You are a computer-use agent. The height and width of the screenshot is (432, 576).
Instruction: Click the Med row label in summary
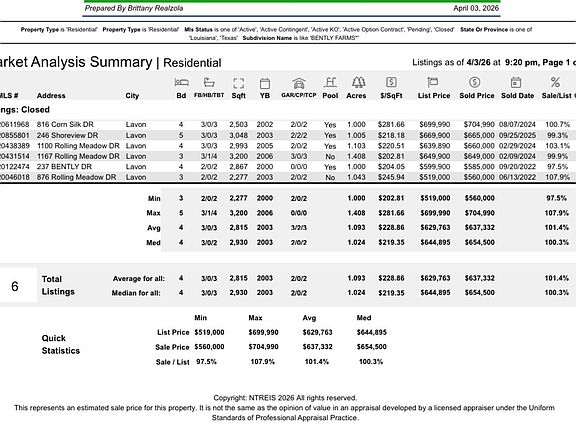(x=154, y=243)
